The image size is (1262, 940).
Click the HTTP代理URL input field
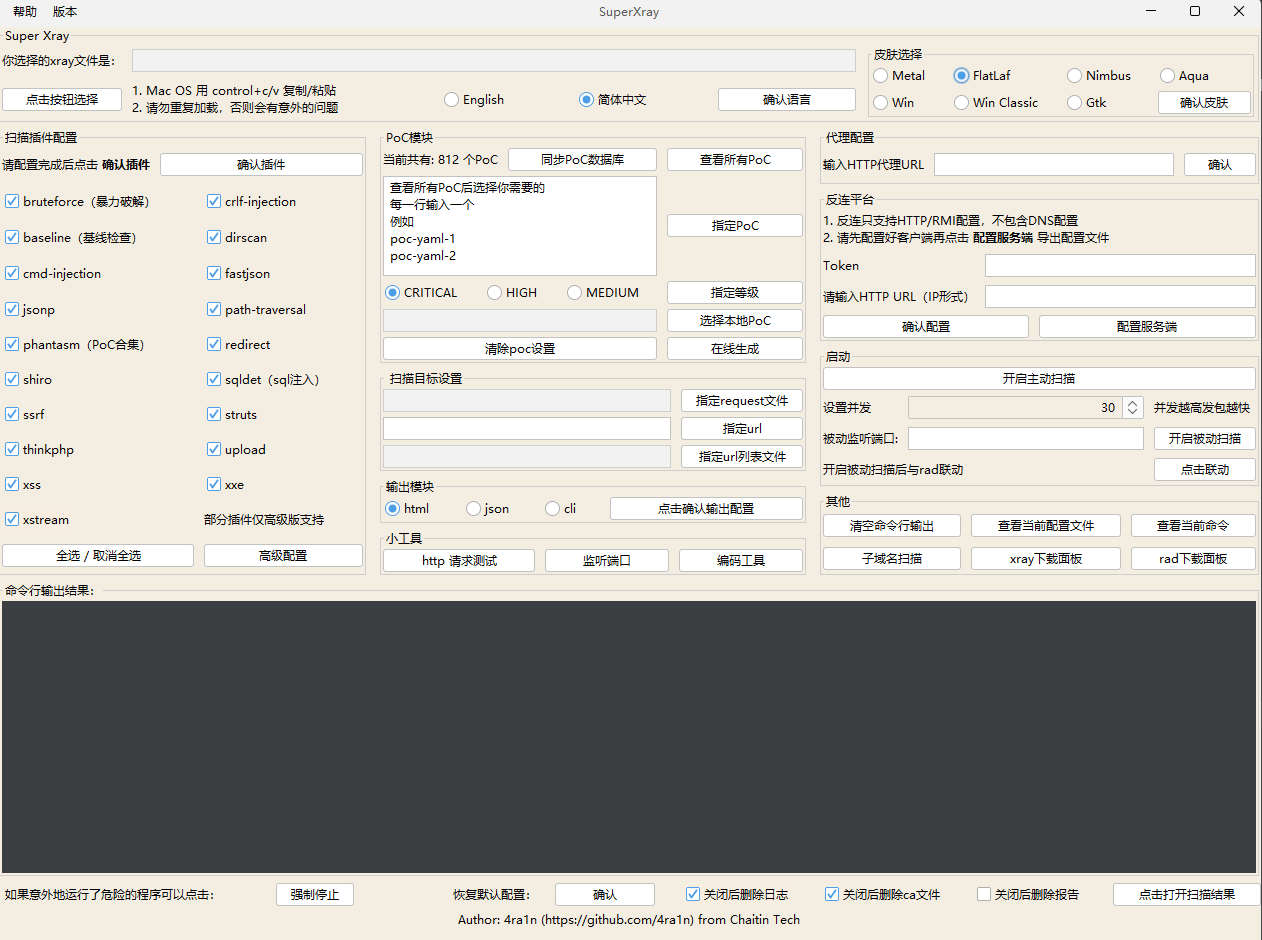[x=1054, y=165]
